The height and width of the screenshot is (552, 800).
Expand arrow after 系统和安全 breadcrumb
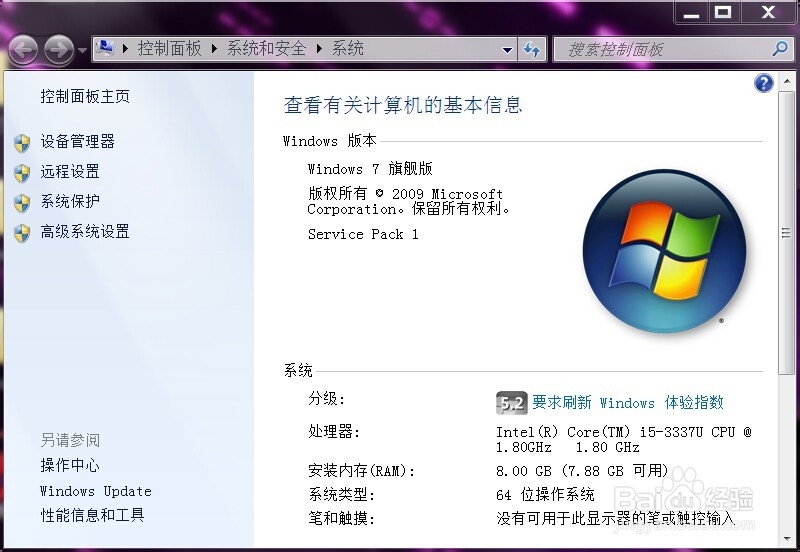click(x=319, y=49)
